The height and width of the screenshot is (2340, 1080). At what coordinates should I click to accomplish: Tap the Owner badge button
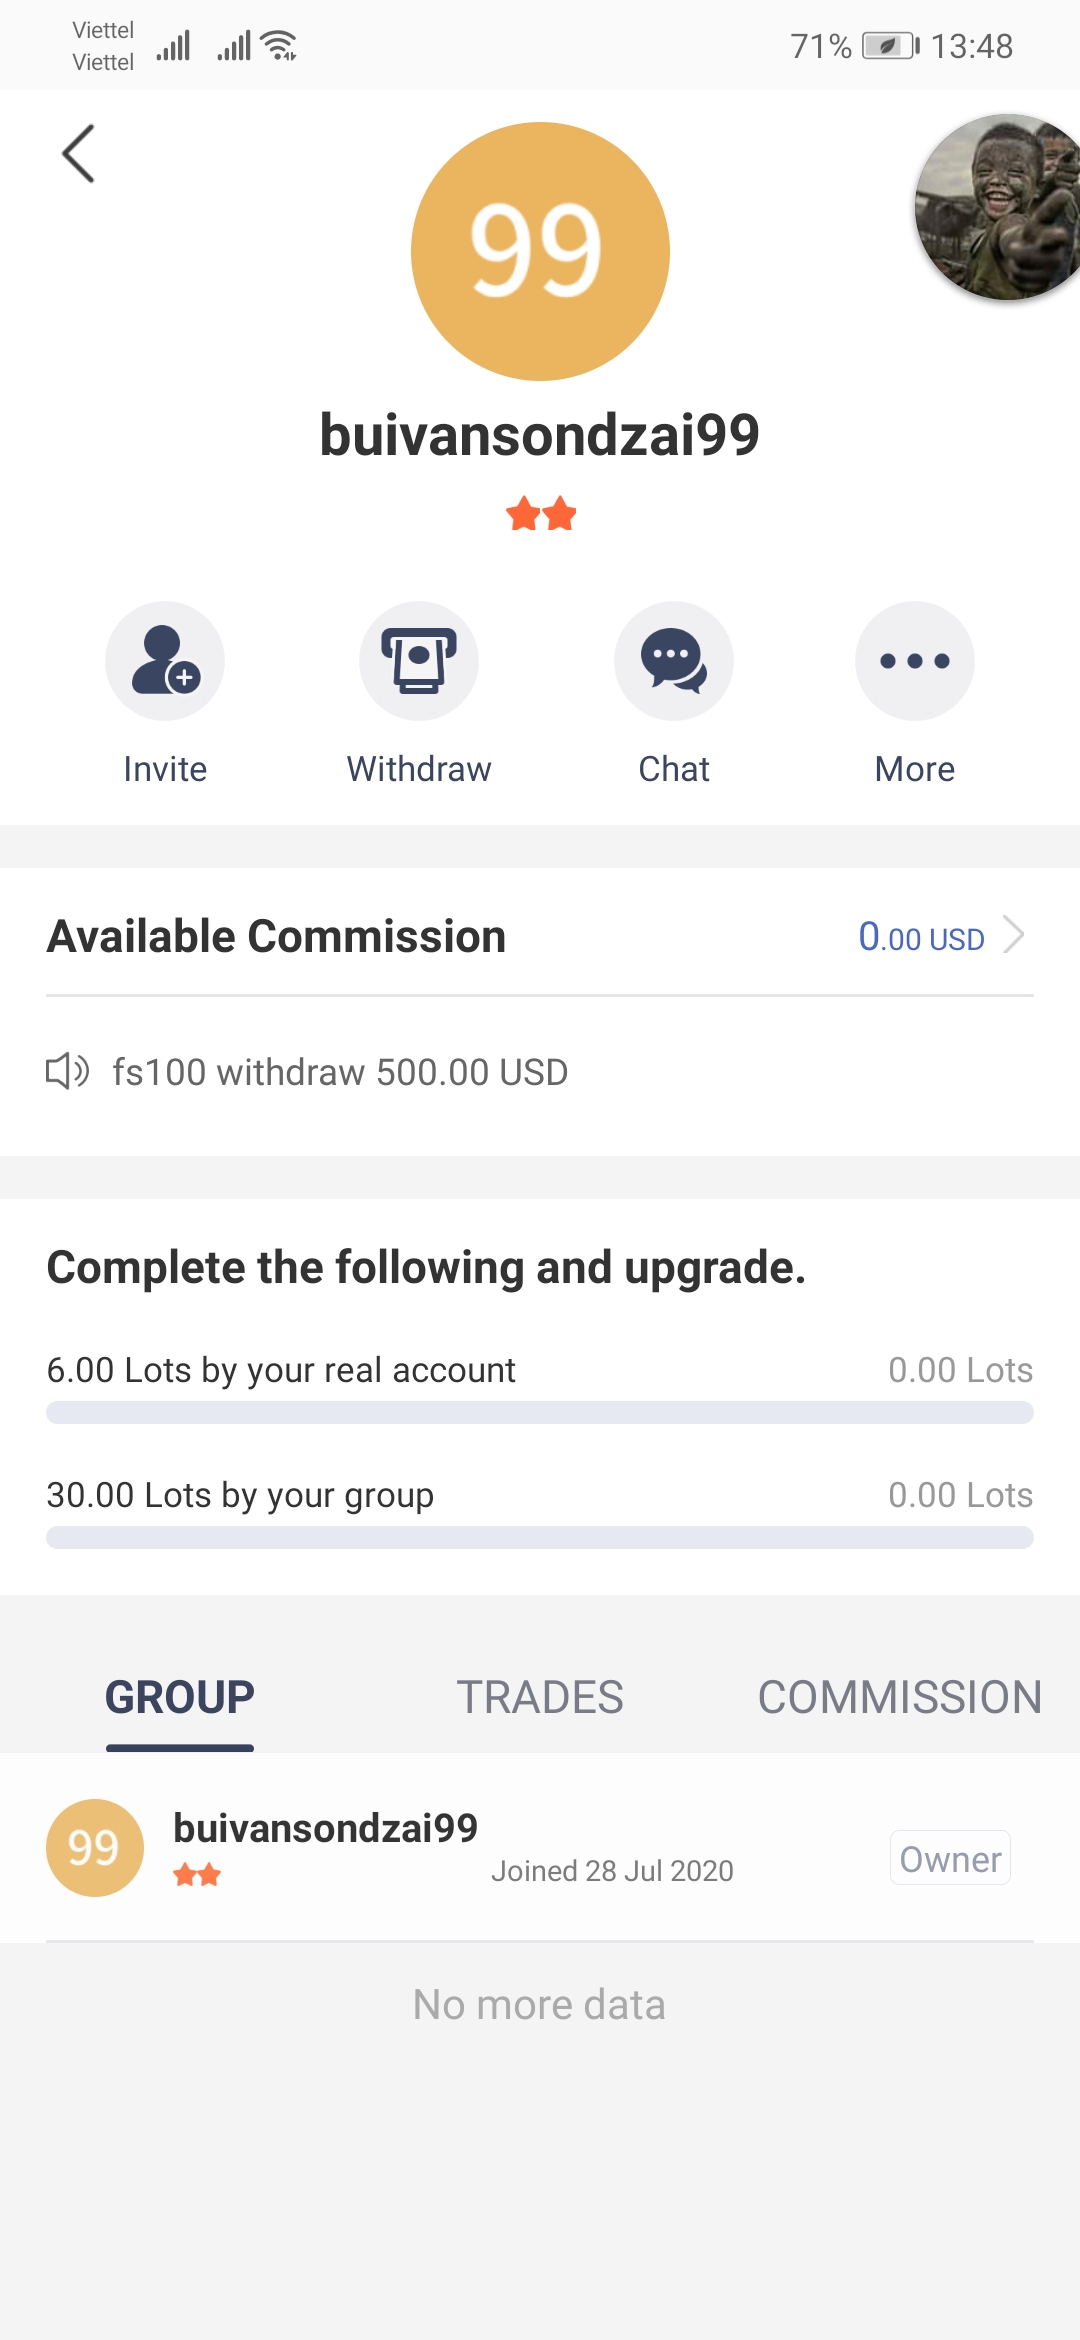(950, 1858)
